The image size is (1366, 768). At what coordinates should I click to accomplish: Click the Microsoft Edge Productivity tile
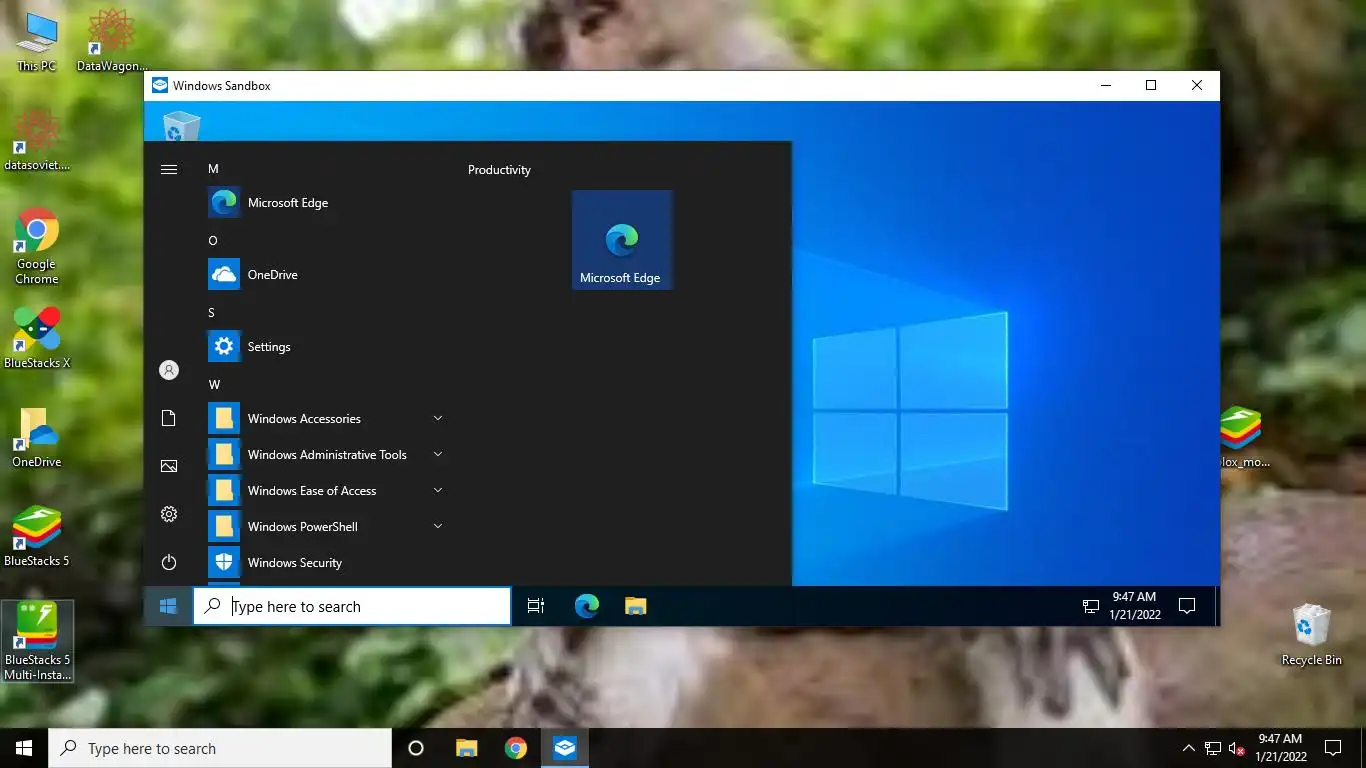[622, 240]
